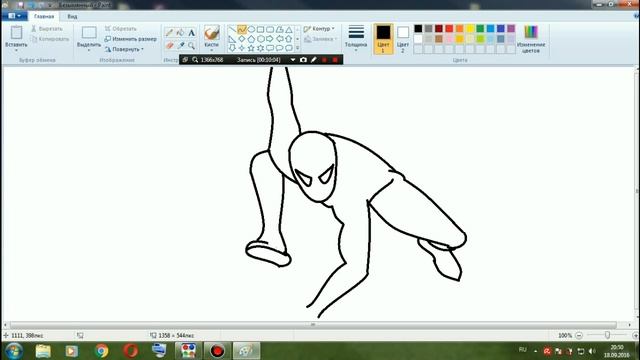Select the Hexagon shape
Viewport: 640px width, 360px height.
point(260,39)
